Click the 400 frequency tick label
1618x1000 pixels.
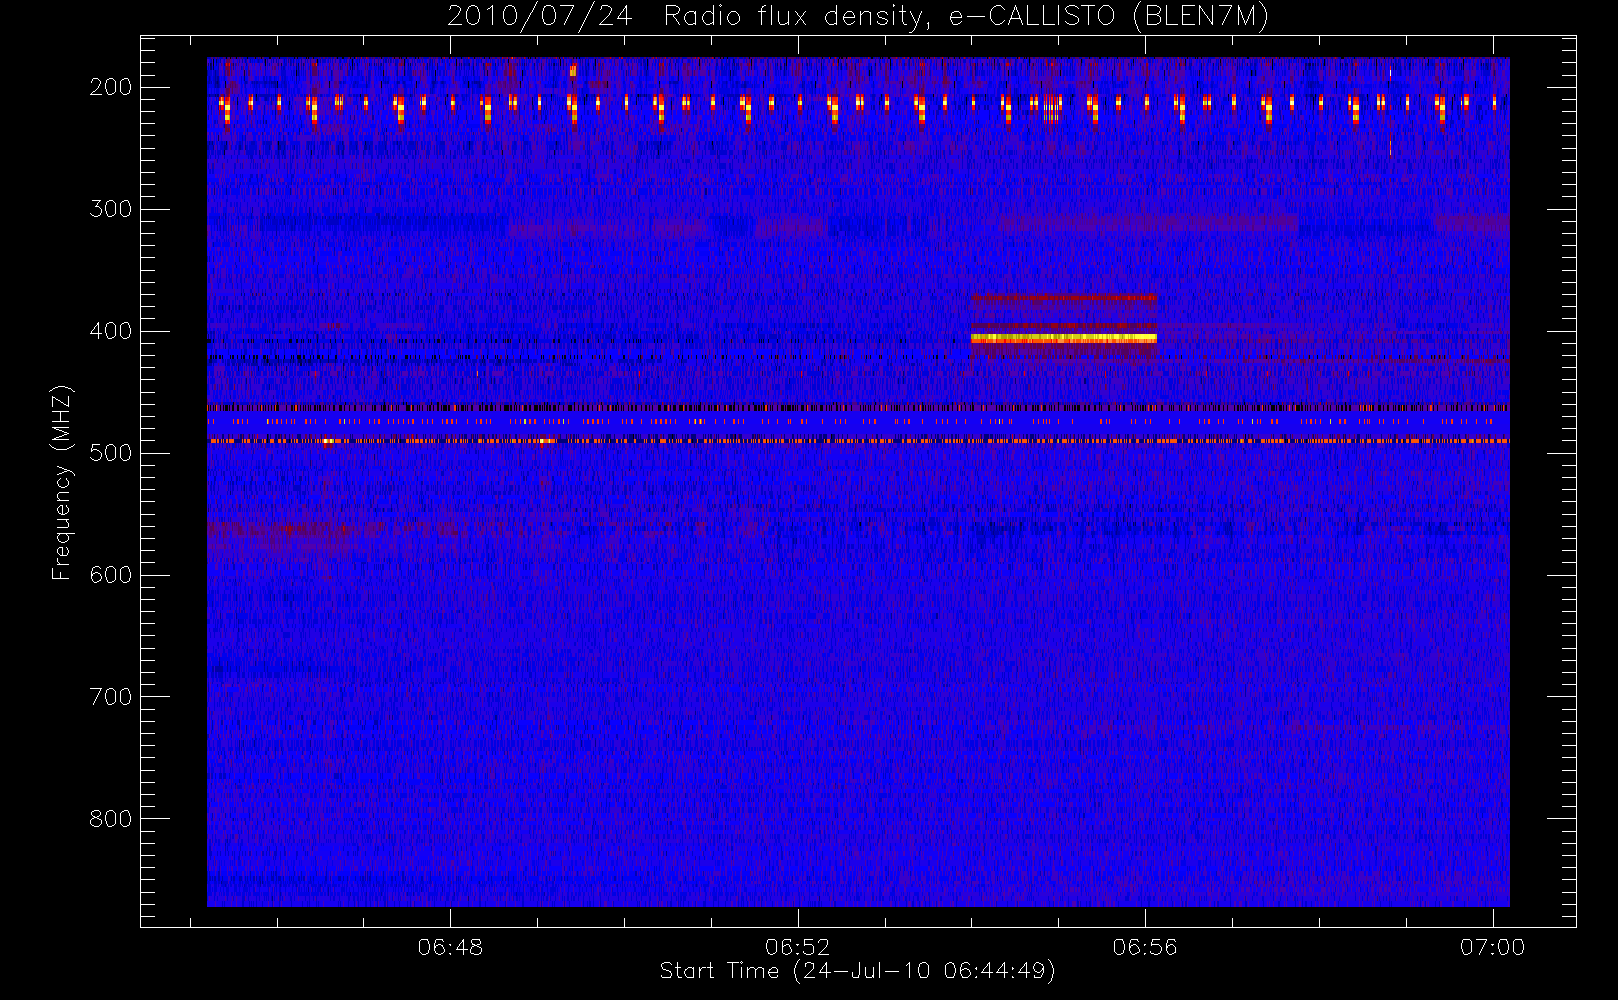click(x=111, y=331)
